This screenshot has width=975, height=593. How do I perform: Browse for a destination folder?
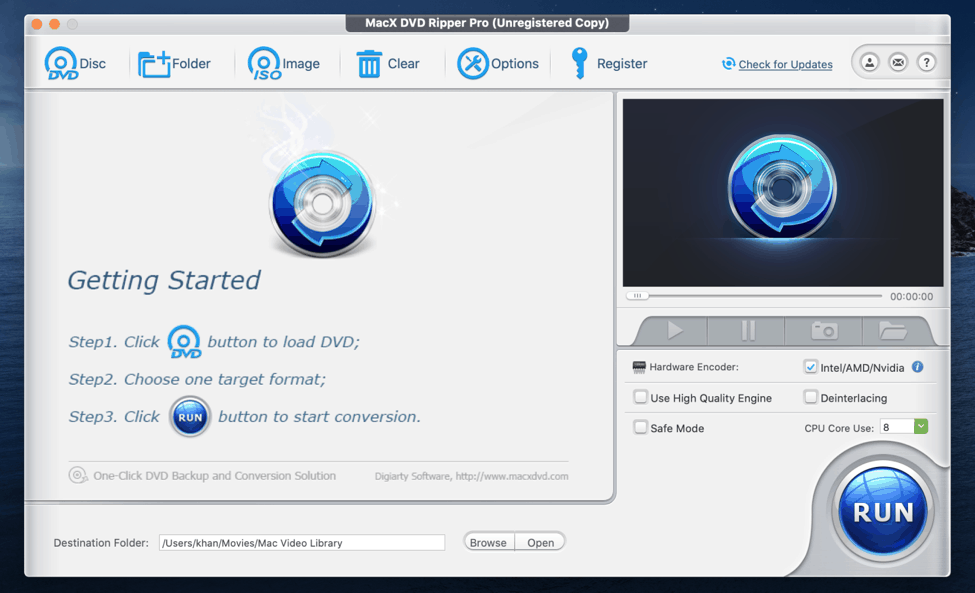click(488, 542)
